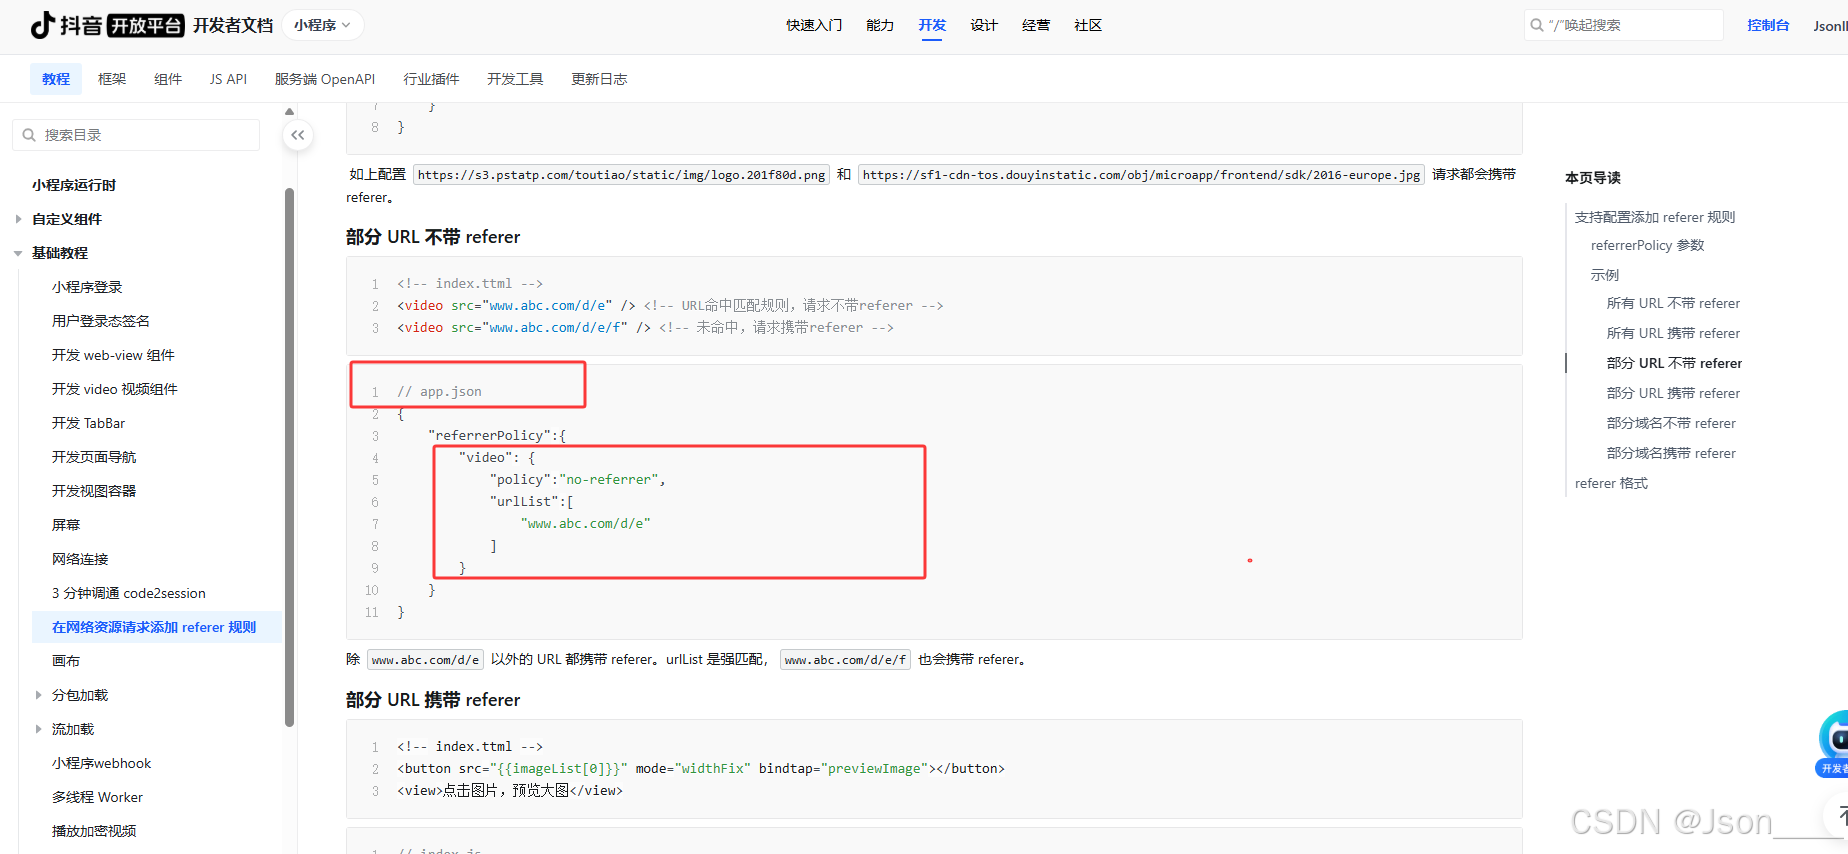Open 开发页面导航 tutorial

point(94,457)
